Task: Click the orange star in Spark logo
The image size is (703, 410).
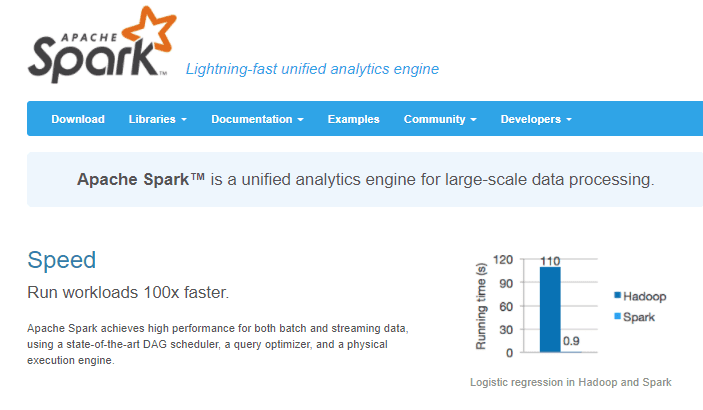Action: tap(150, 29)
